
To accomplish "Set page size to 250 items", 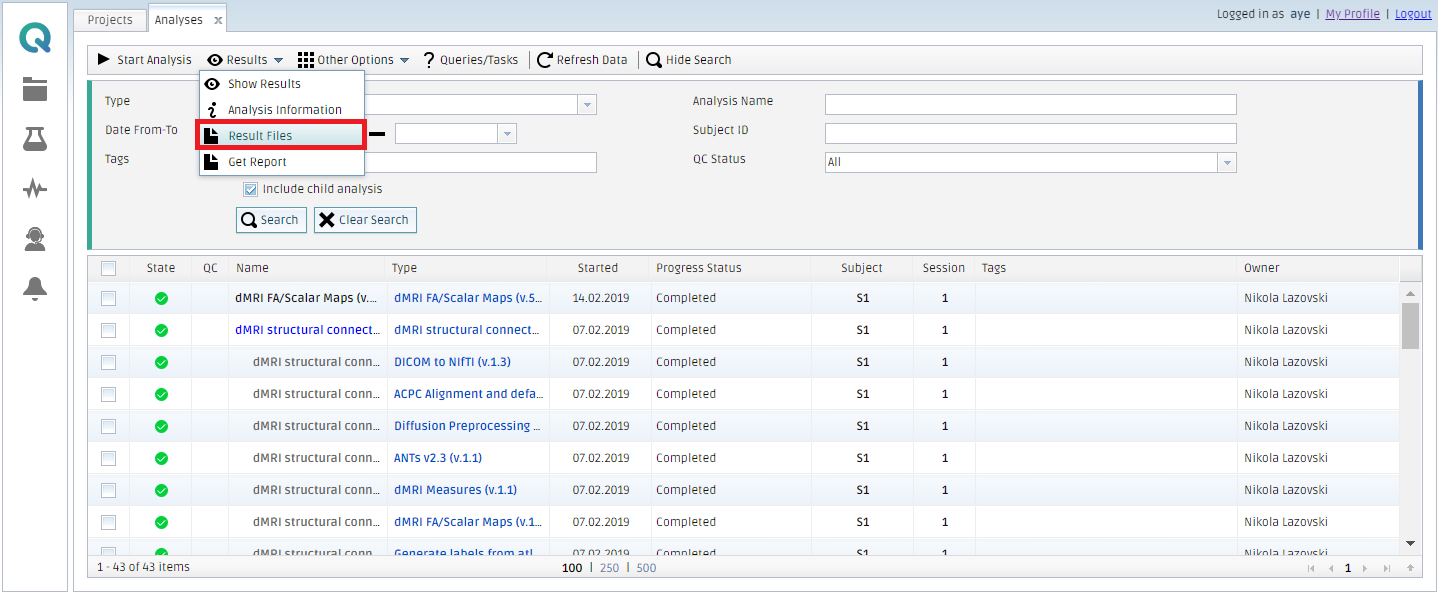I will [609, 568].
